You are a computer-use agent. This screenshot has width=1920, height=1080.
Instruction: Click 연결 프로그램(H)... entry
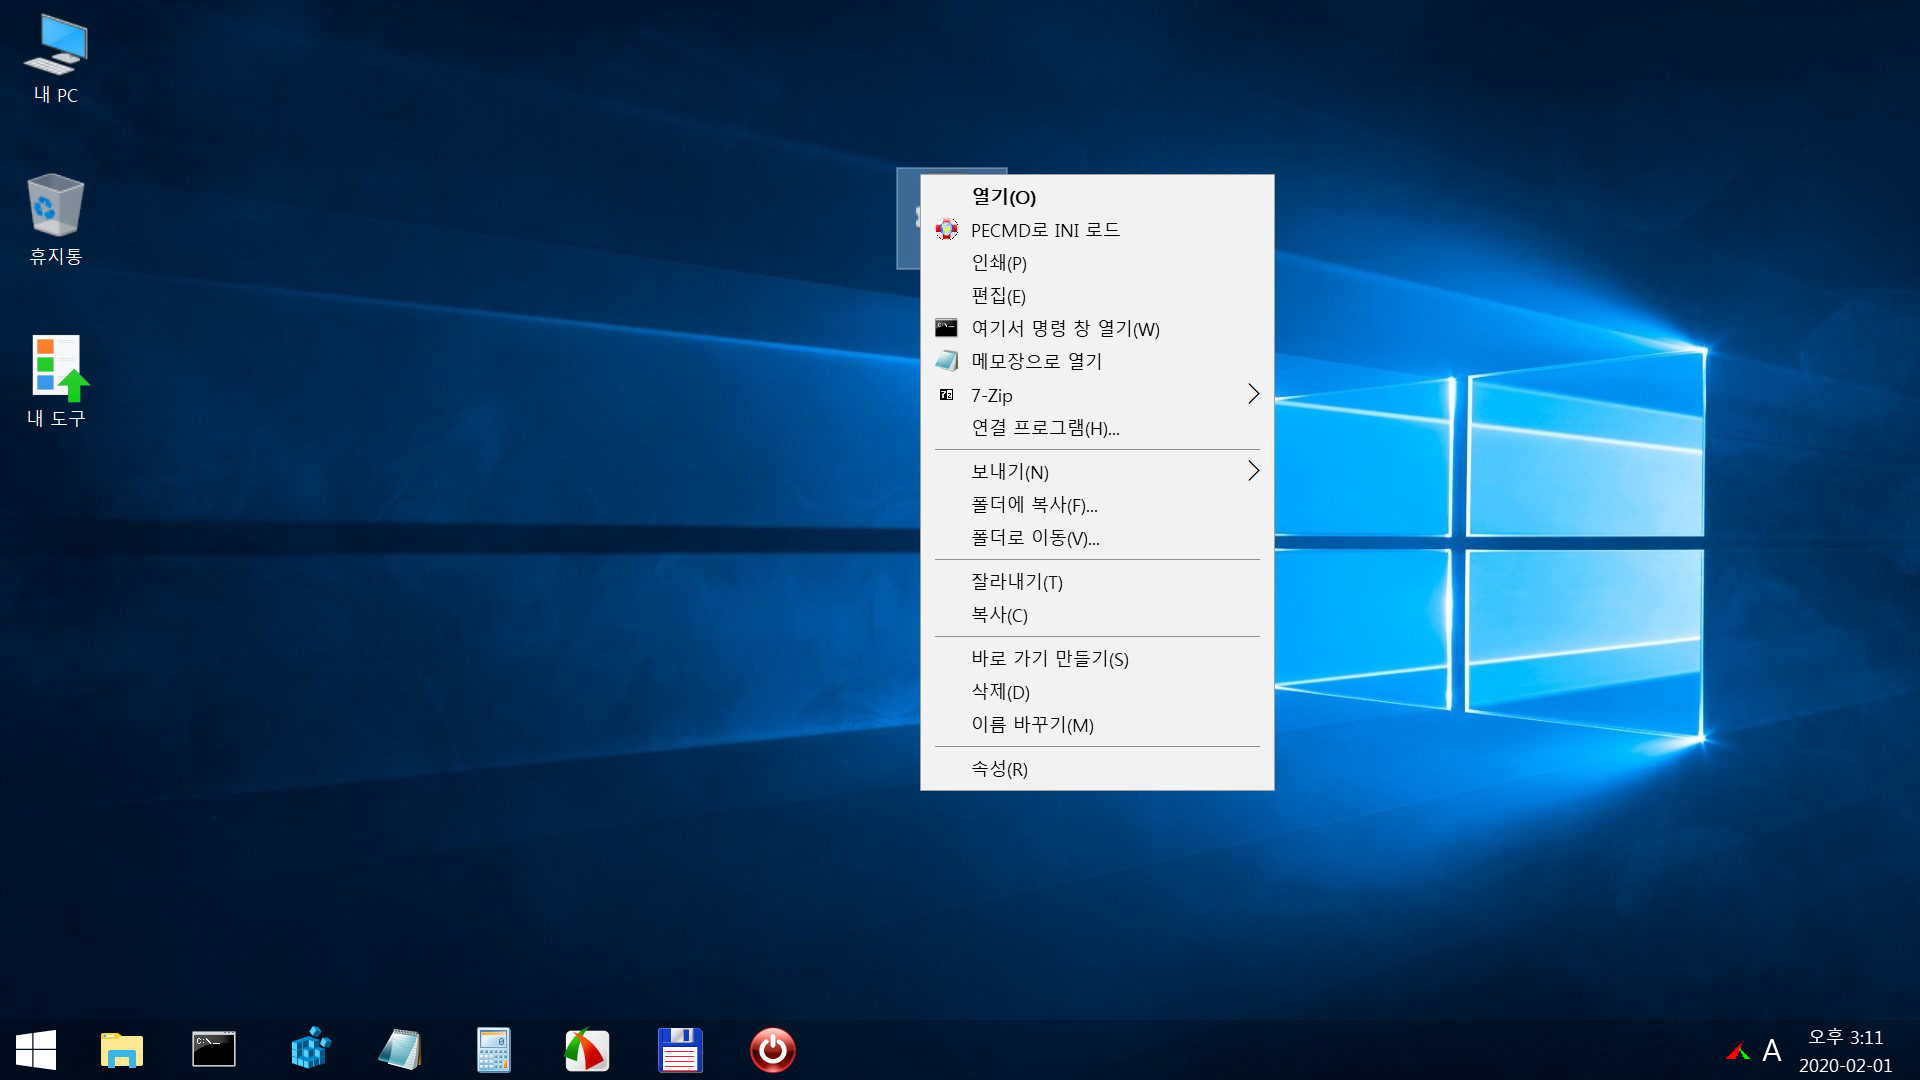[x=1097, y=428]
